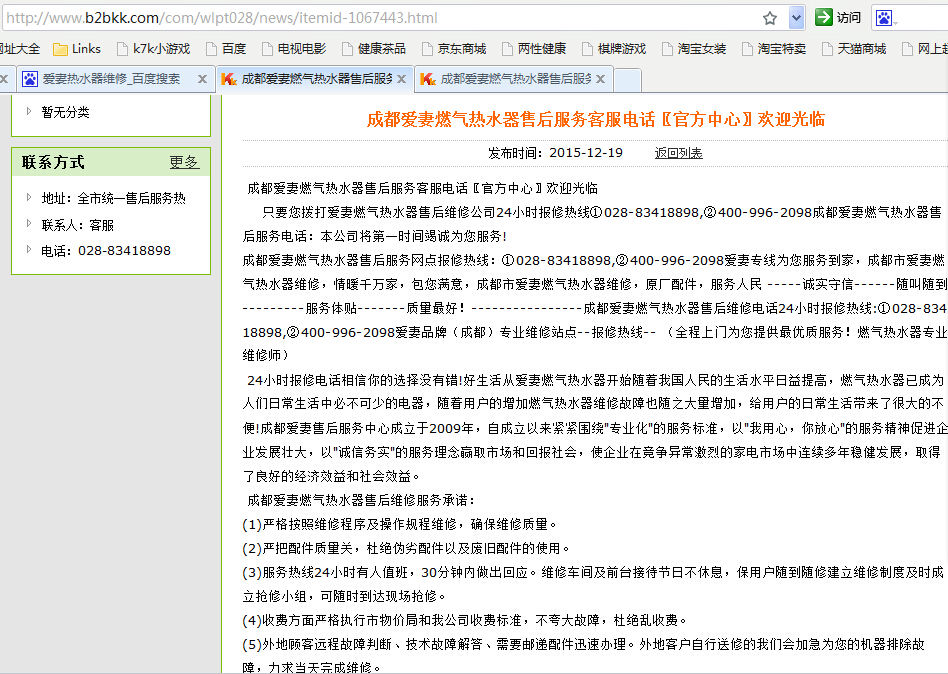Screen dimensions: 948x674
Task: Open the 棋牌游戏 bookmark
Action: click(x=614, y=49)
